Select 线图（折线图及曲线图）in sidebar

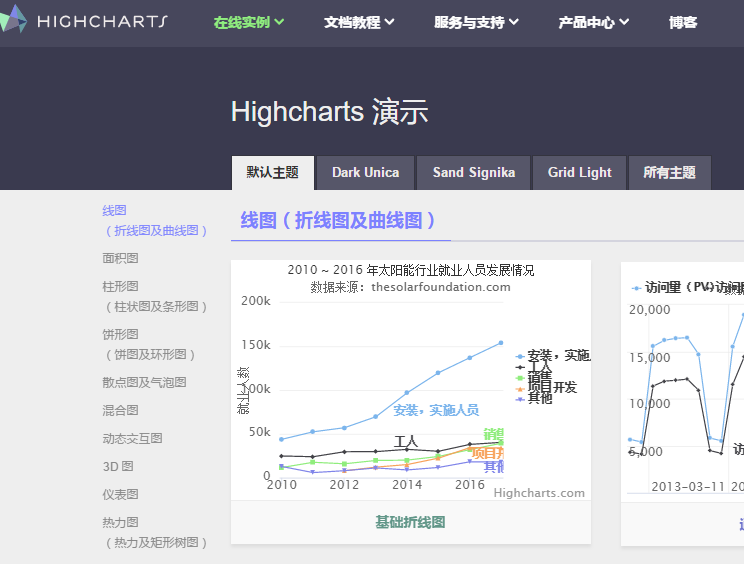(x=155, y=221)
